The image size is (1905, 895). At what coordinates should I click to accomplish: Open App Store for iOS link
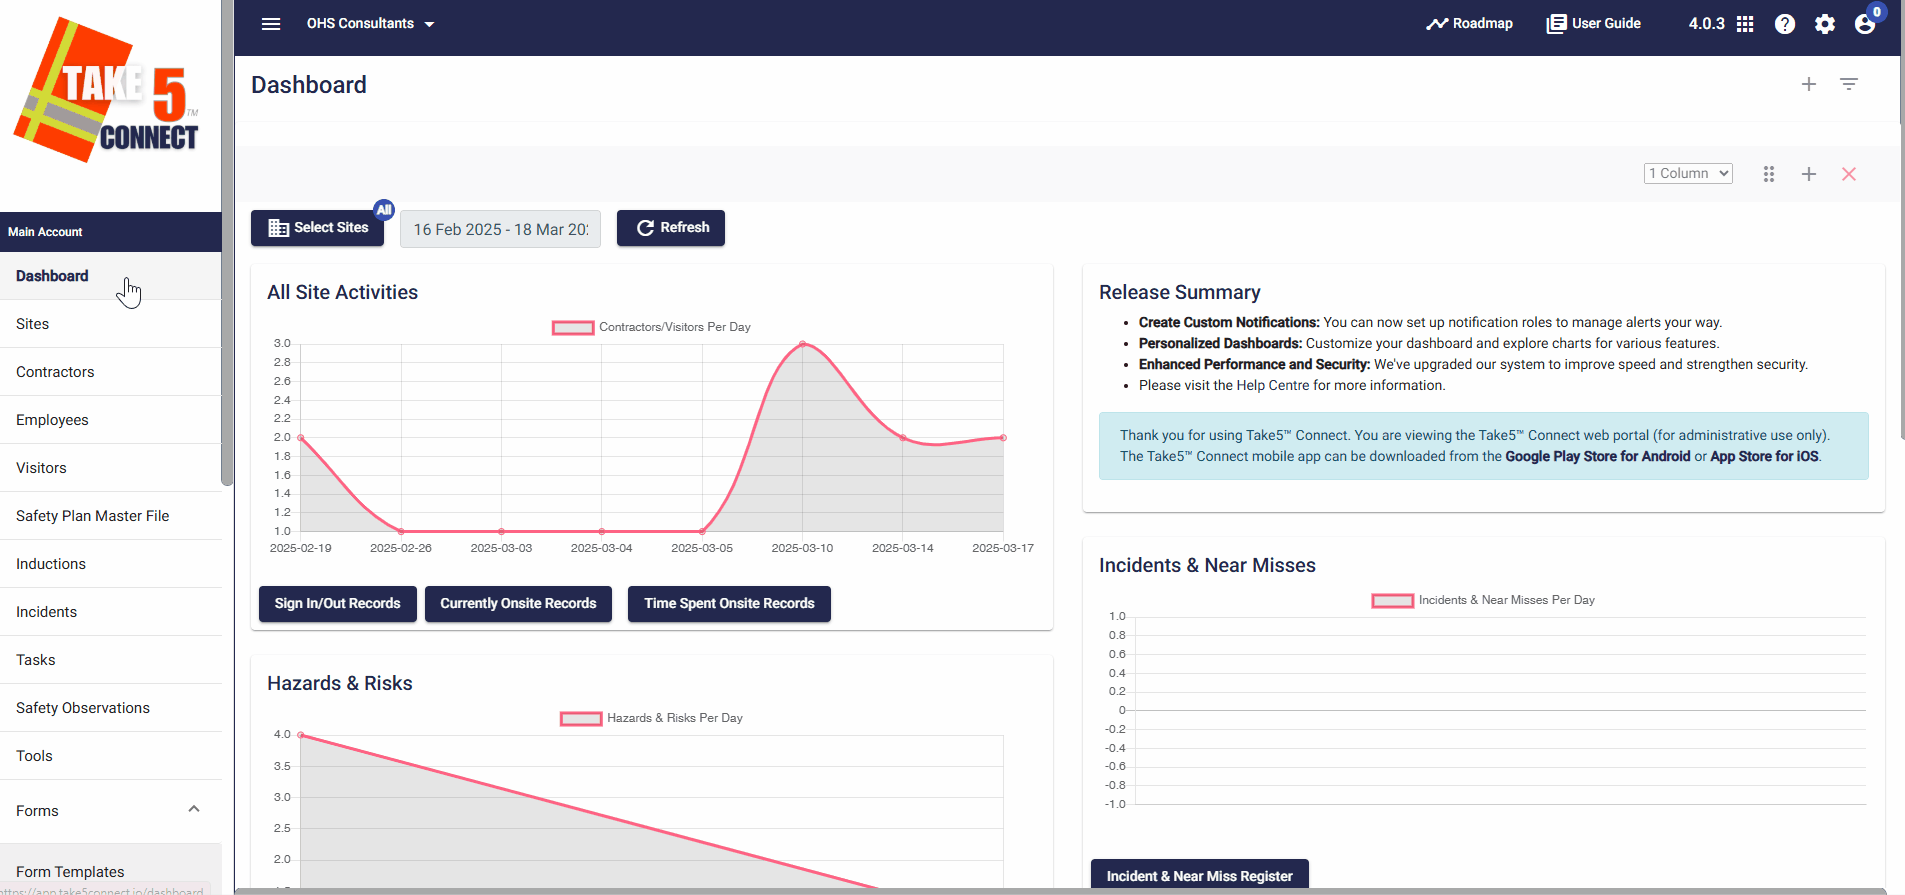pyautogui.click(x=1764, y=456)
